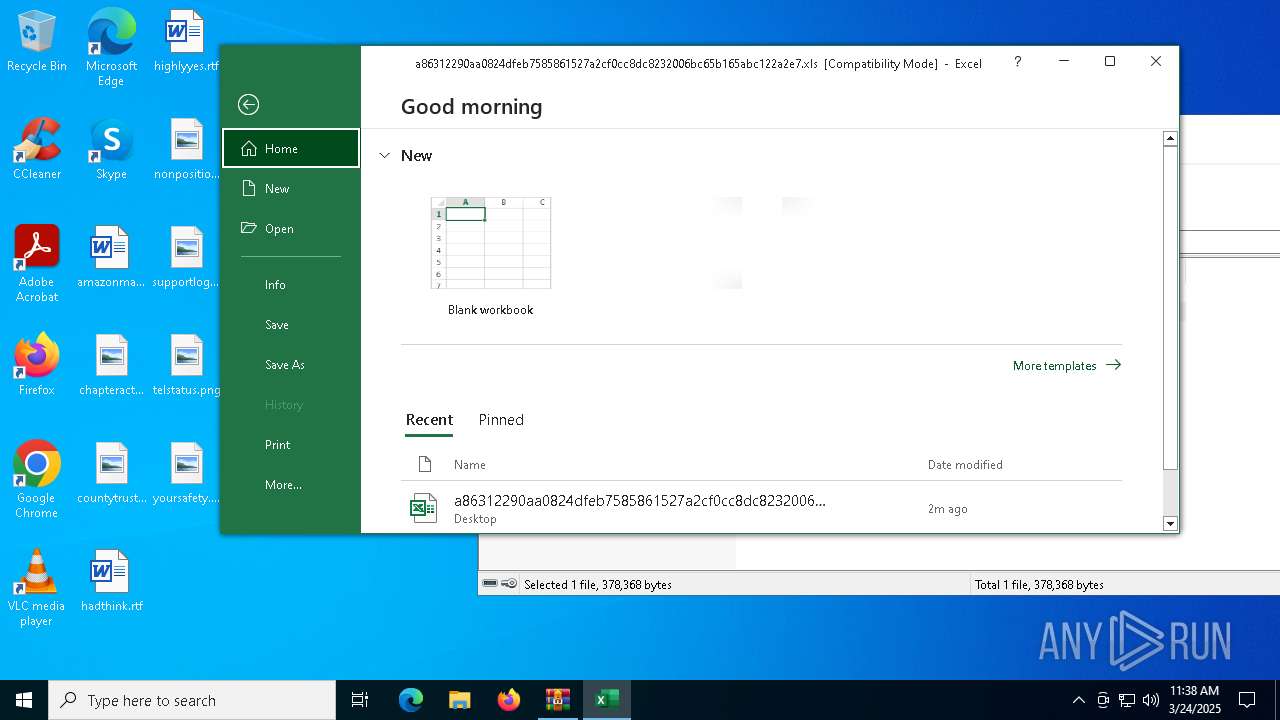1280x720 pixels.
Task: Select highlyyes.rtf desktop file
Action: [186, 42]
